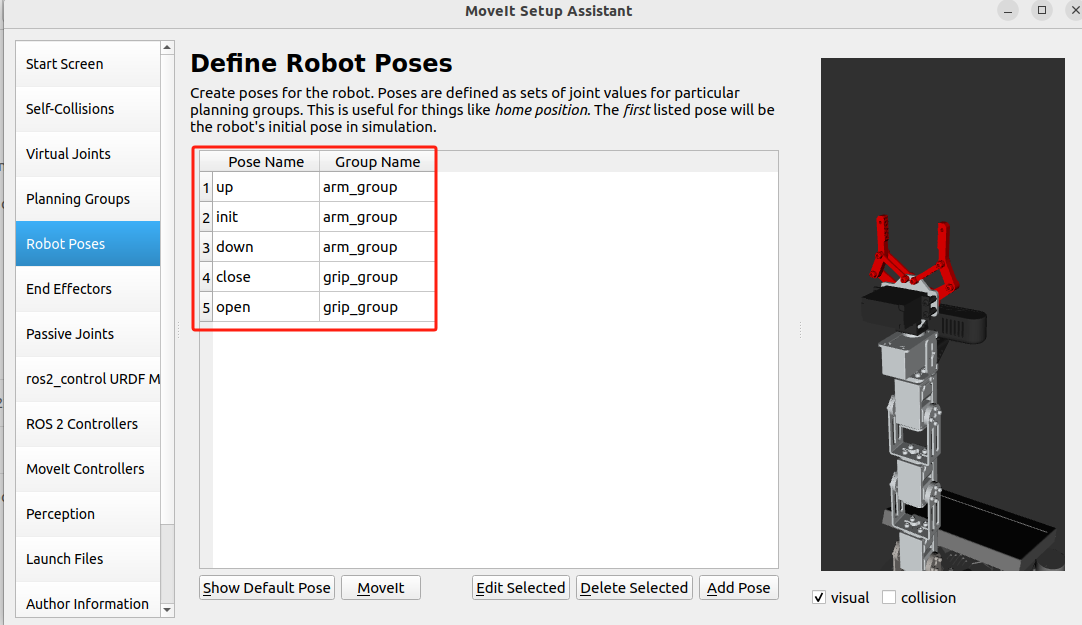Image resolution: width=1082 pixels, height=625 pixels.
Task: Minimize the MoveIt Setup Assistant window
Action: click(x=1008, y=10)
